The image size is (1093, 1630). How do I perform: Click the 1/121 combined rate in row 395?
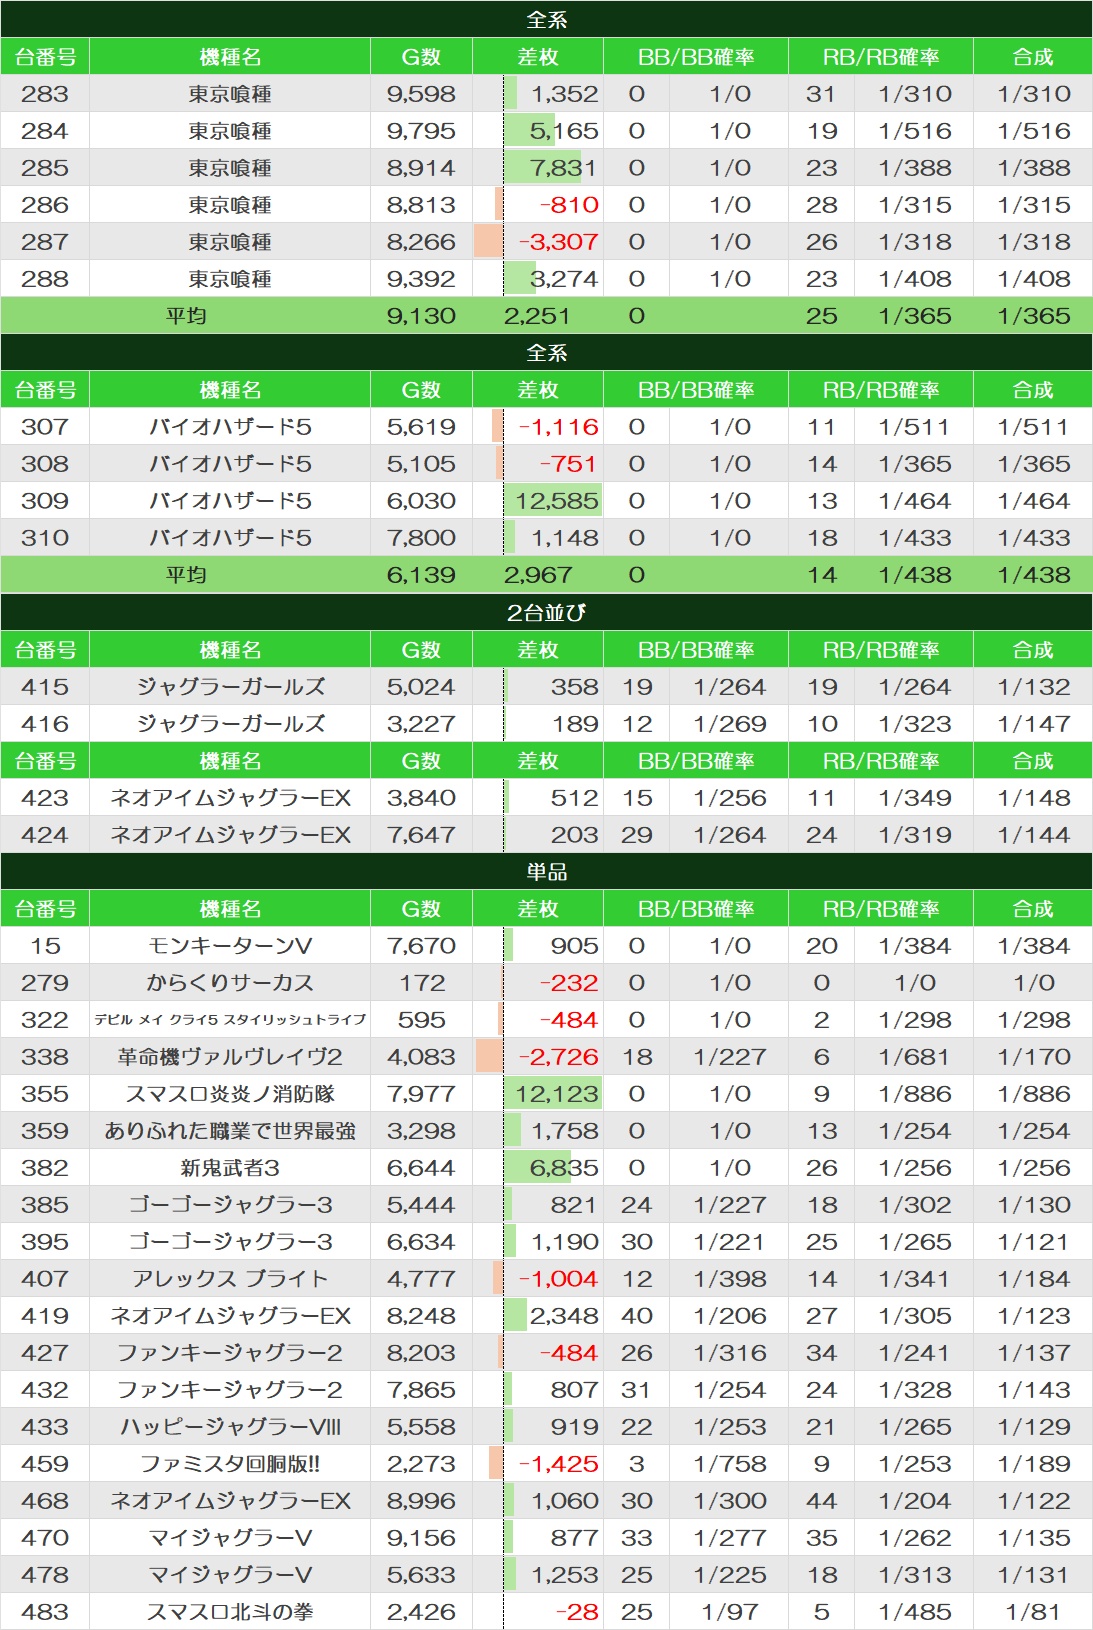[x=1034, y=1242]
